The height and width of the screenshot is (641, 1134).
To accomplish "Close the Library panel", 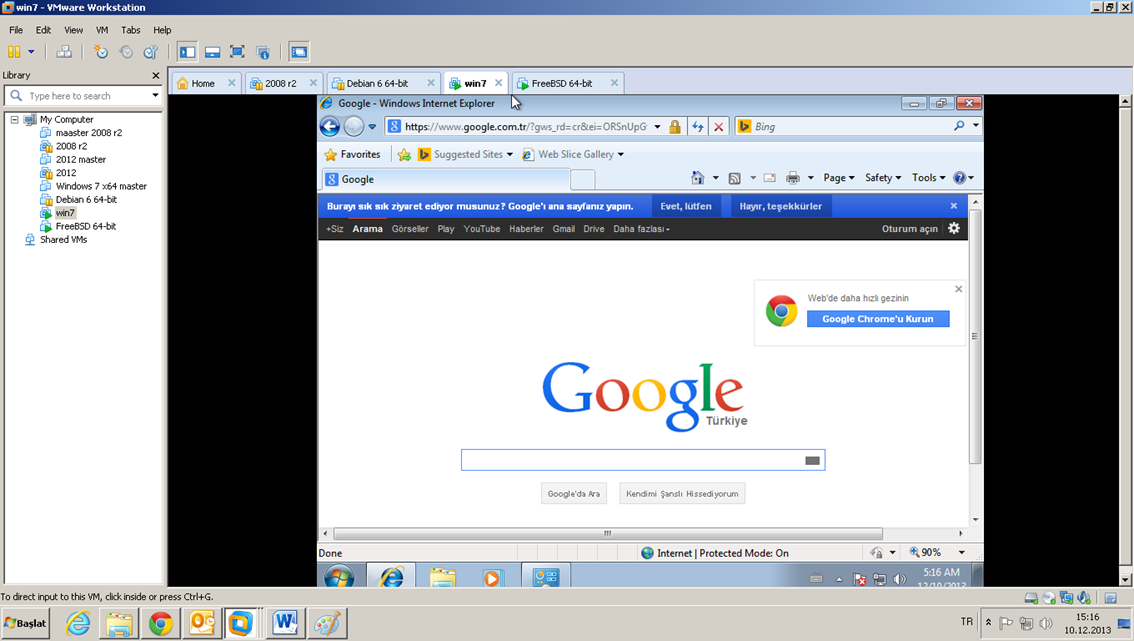I will (155, 75).
